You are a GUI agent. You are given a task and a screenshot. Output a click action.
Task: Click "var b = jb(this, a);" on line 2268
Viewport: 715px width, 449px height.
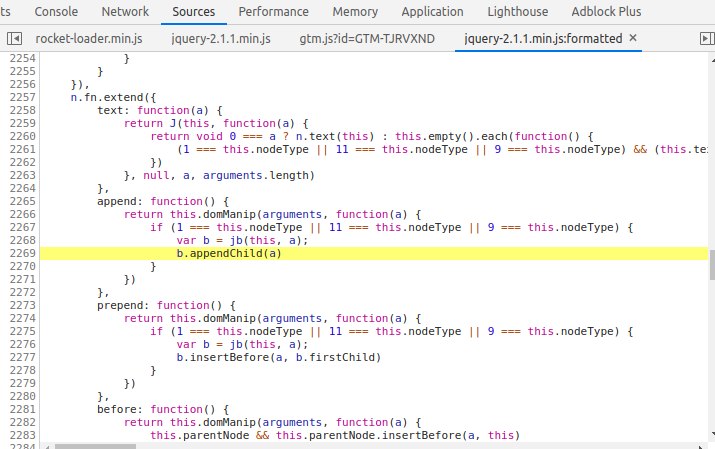[x=242, y=240]
